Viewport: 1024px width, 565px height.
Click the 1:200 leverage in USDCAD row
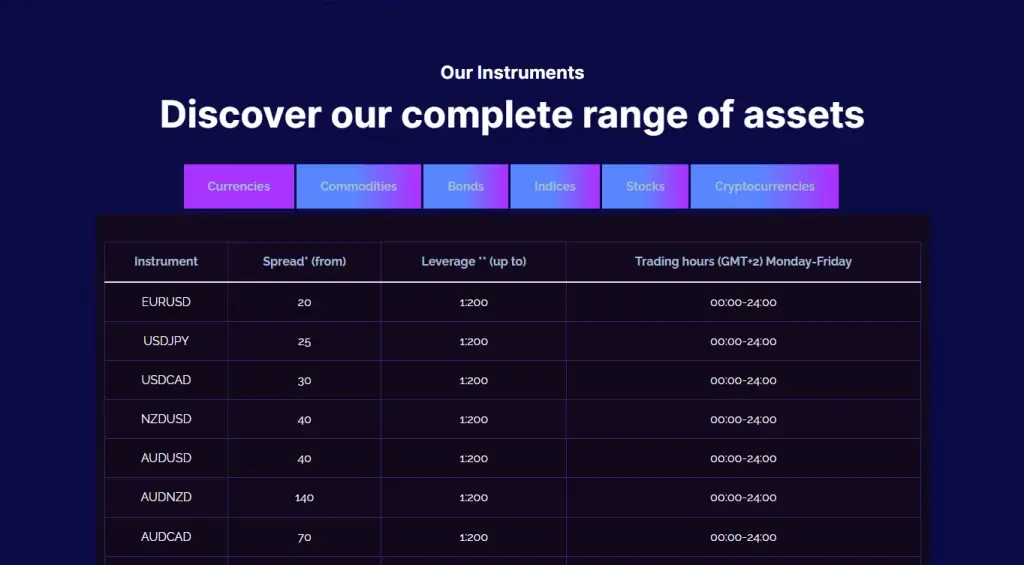473,381
